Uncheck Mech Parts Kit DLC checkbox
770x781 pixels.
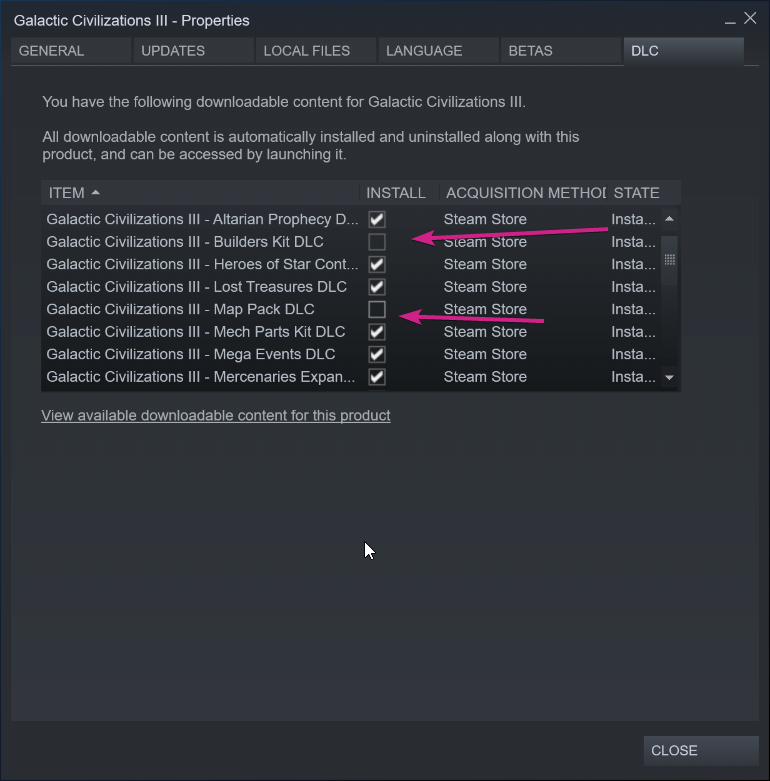coord(377,332)
